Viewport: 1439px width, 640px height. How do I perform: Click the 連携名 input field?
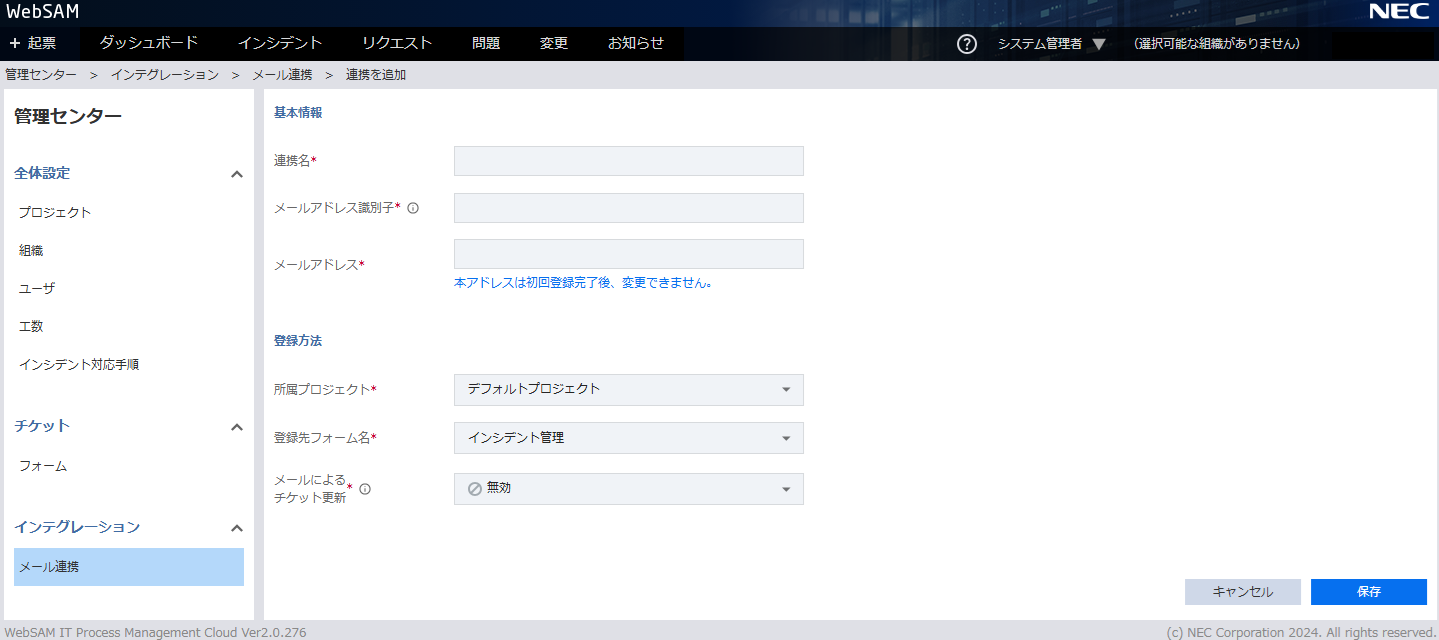click(x=628, y=161)
